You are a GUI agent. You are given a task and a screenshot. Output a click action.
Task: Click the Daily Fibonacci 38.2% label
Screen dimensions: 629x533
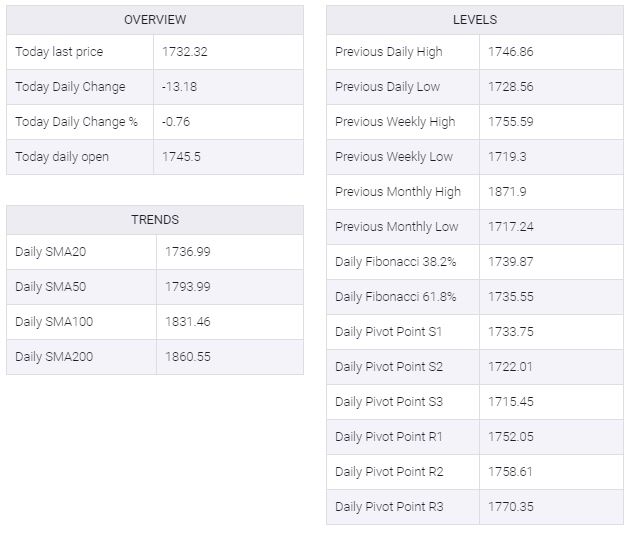[396, 261]
